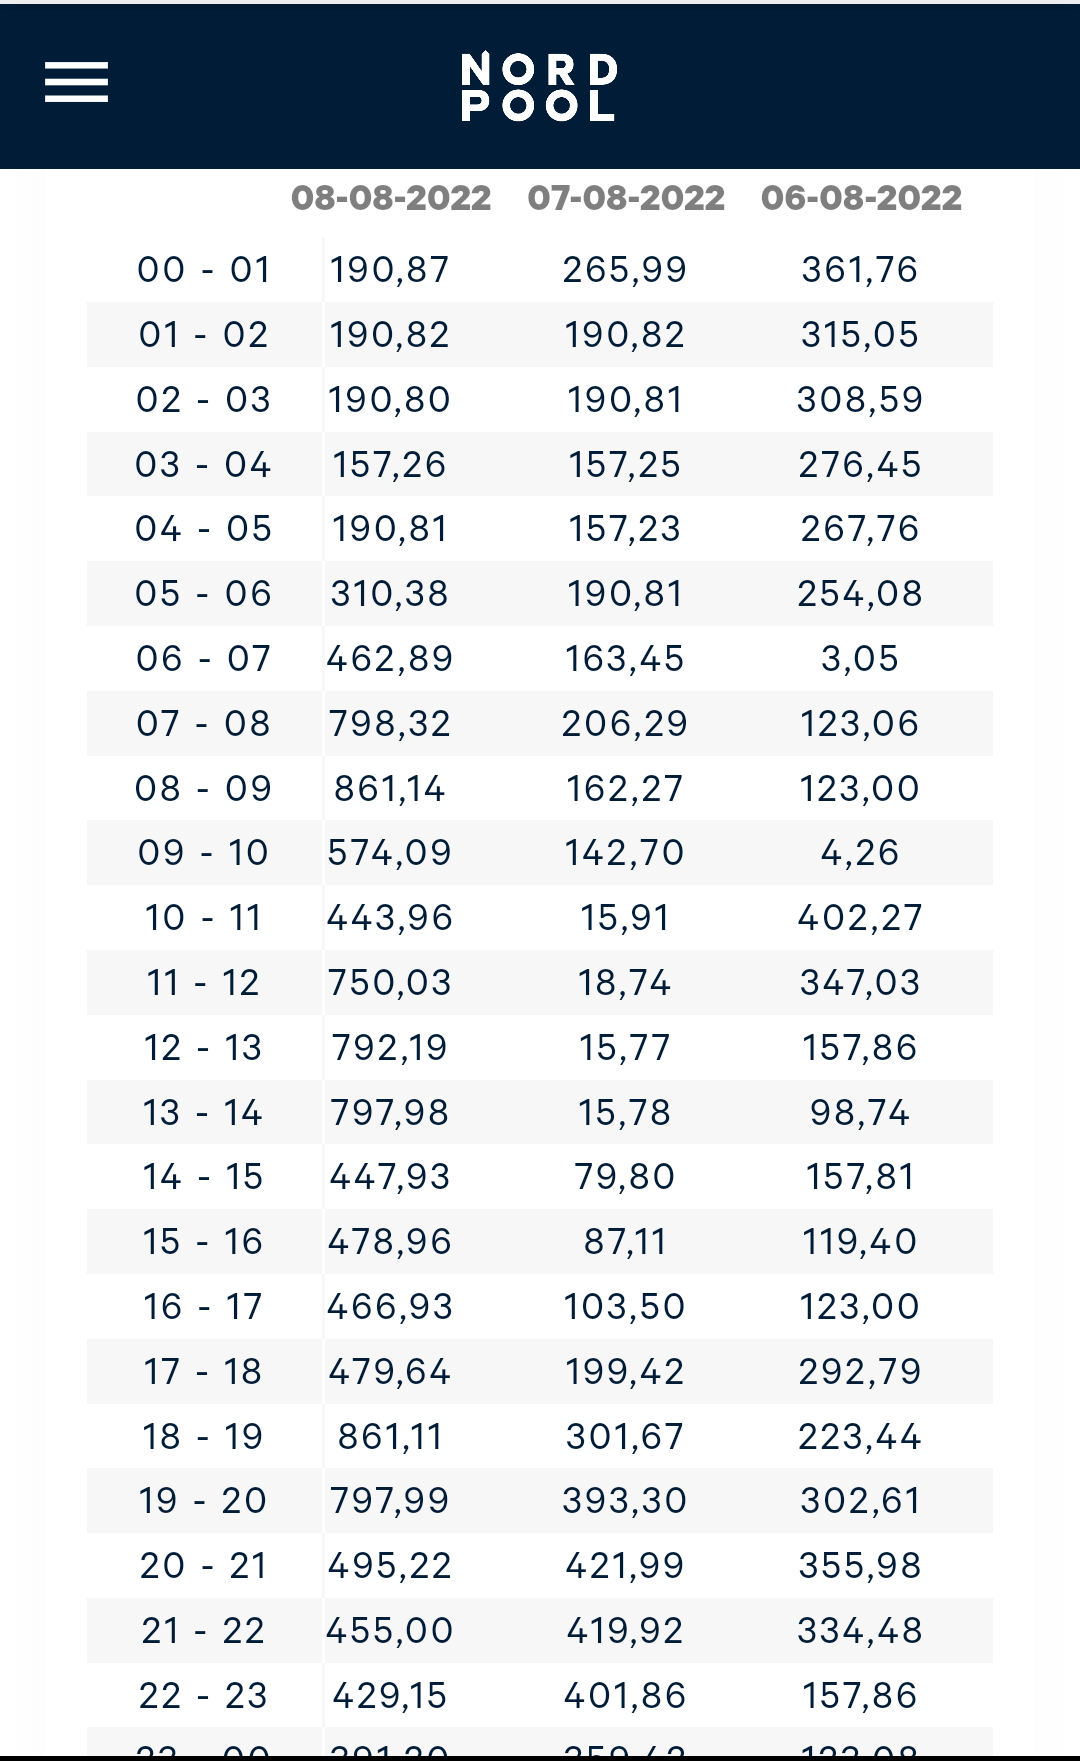Select the 361,76 price value
The width and height of the screenshot is (1080, 1761).
[860, 270]
